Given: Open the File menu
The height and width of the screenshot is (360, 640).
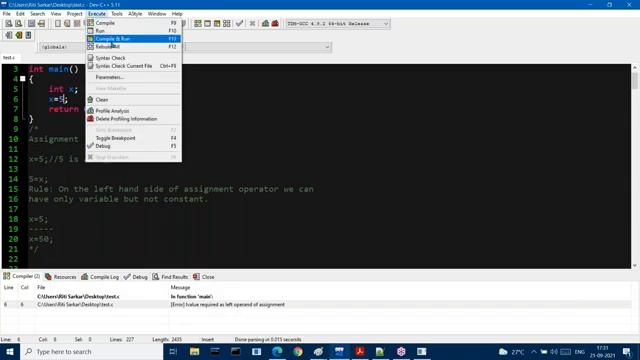Looking at the screenshot, I should tap(7, 14).
